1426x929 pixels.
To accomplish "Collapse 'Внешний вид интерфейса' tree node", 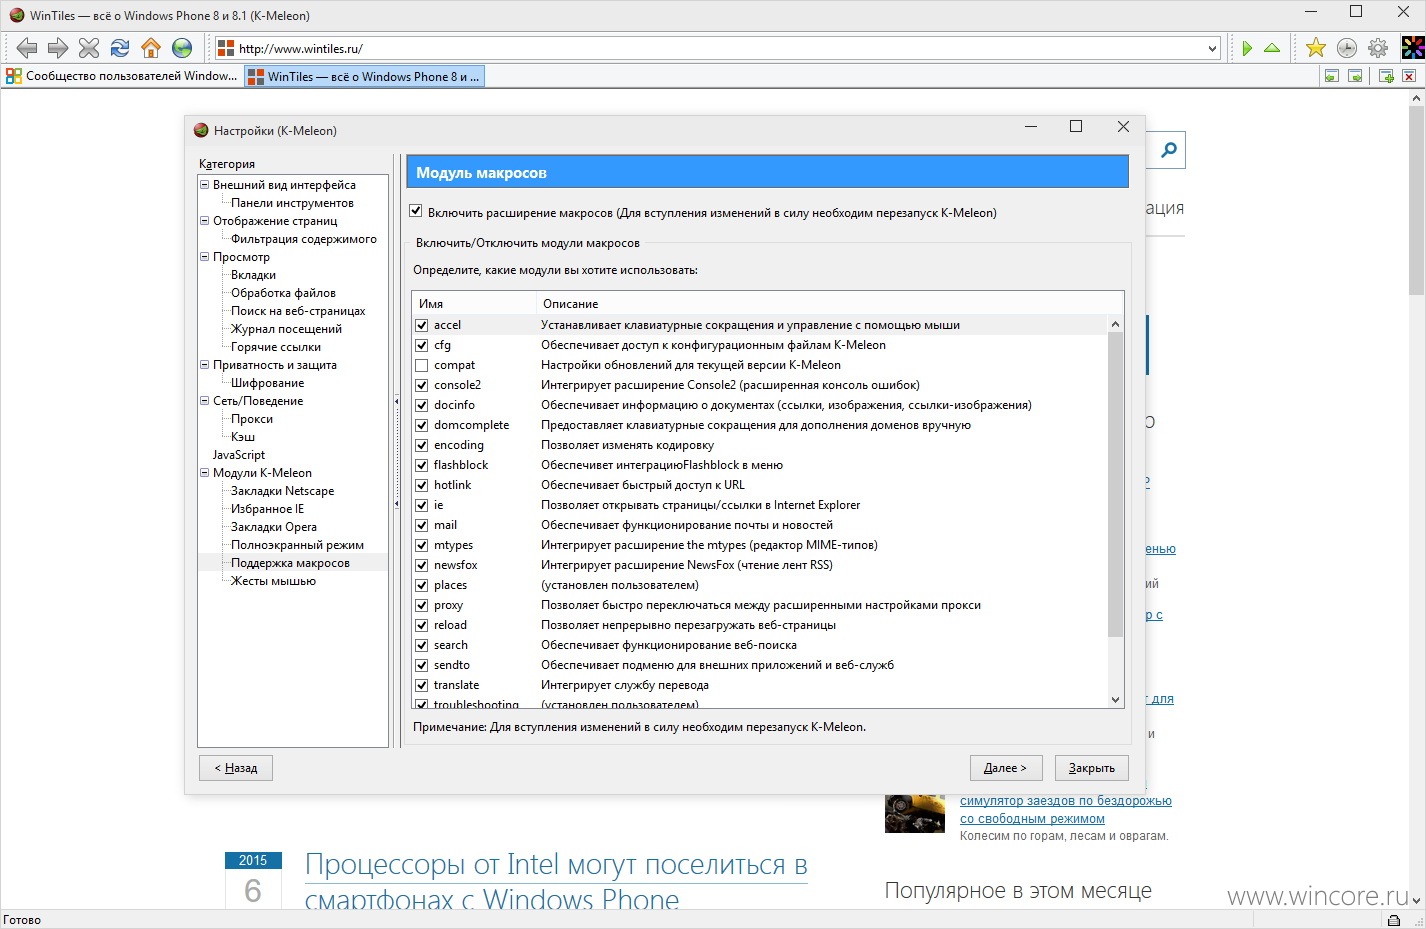I will [204, 184].
